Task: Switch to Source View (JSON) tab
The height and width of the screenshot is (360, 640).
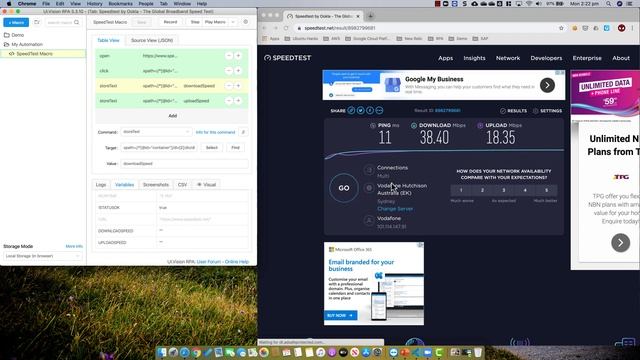Action: click(152, 40)
